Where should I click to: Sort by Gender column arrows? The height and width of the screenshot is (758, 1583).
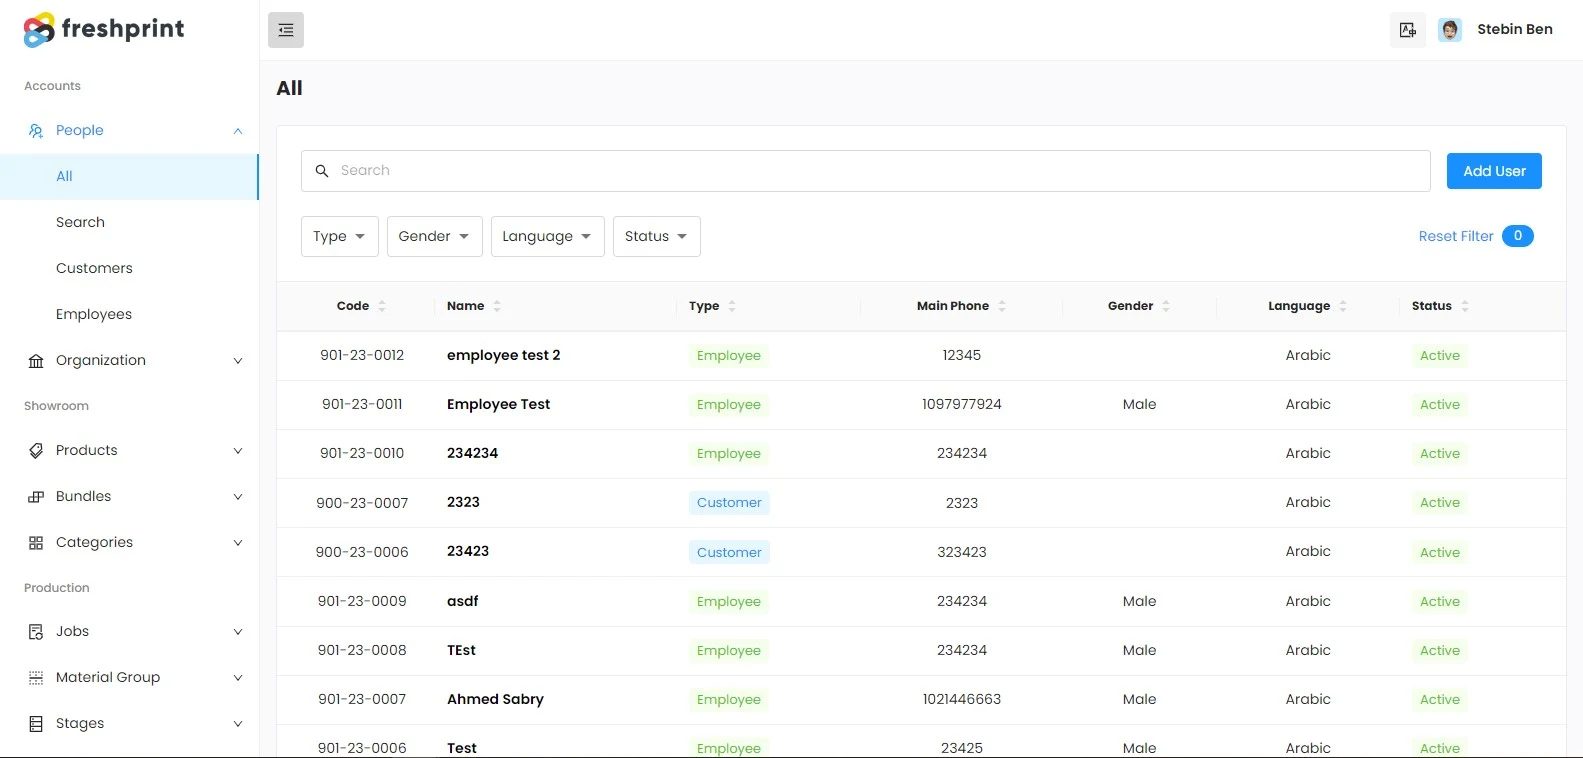(1166, 306)
